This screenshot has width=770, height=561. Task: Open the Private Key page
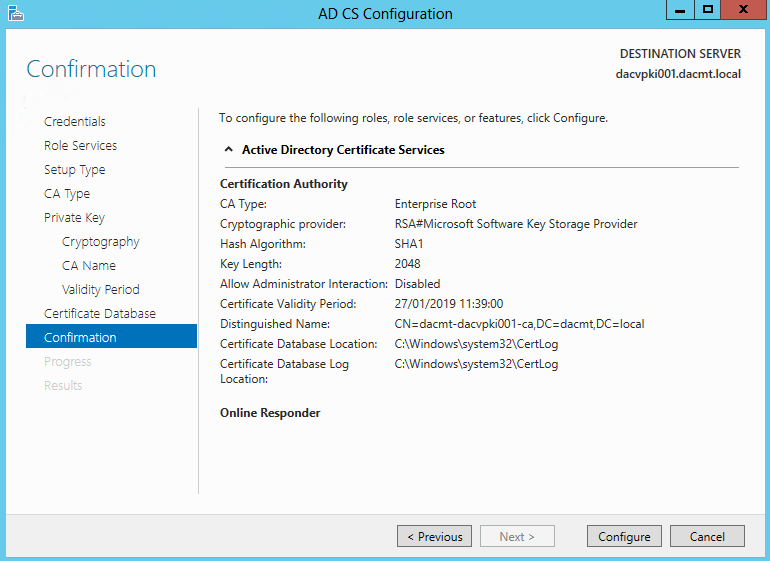(74, 218)
